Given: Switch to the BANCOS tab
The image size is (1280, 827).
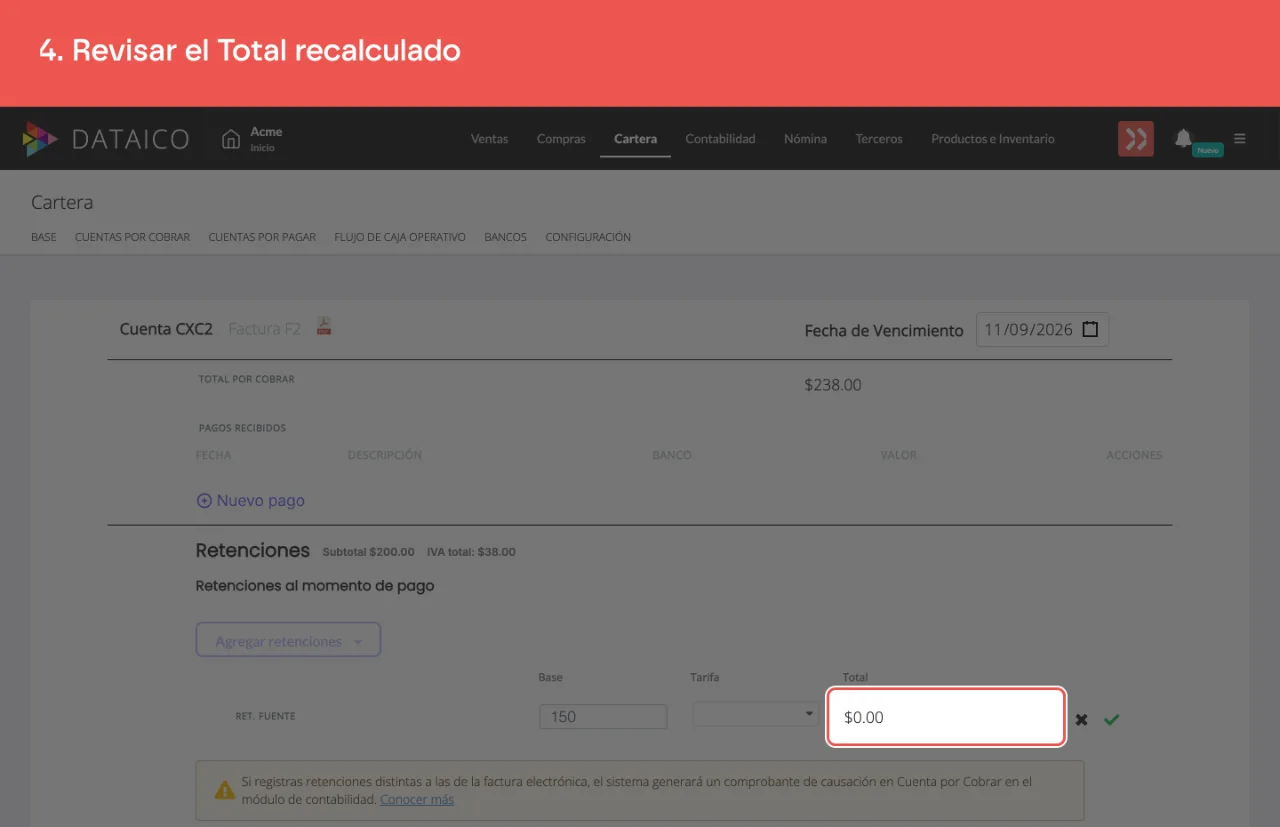Looking at the screenshot, I should coord(505,237).
